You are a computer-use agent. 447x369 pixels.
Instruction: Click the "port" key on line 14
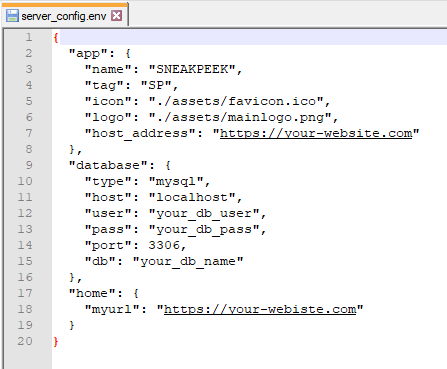[108, 245]
